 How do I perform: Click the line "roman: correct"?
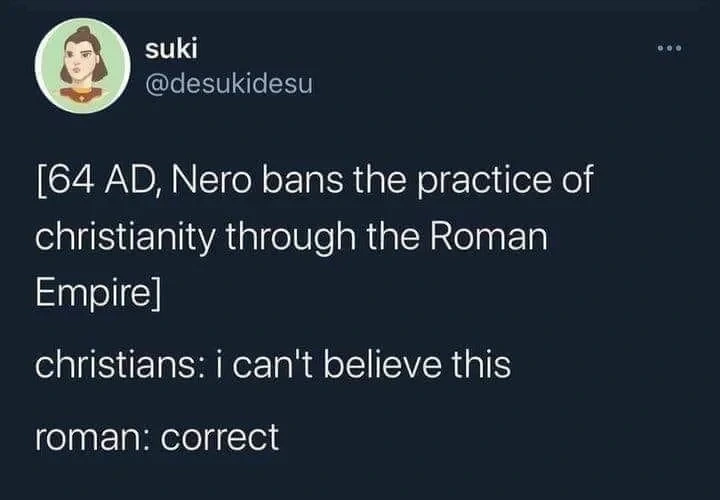(x=157, y=436)
